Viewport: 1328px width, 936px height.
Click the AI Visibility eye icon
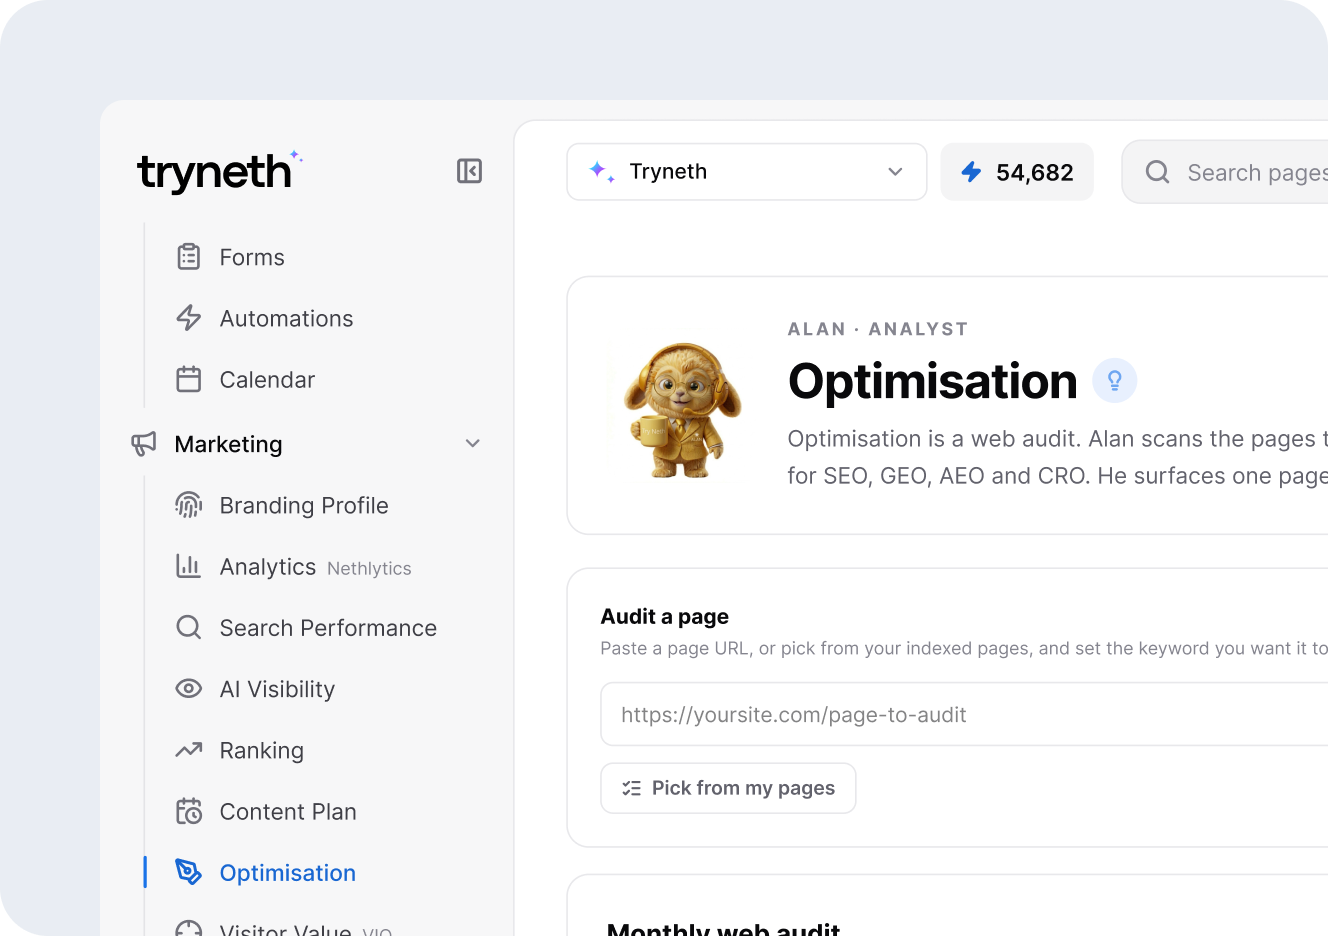[x=188, y=688]
